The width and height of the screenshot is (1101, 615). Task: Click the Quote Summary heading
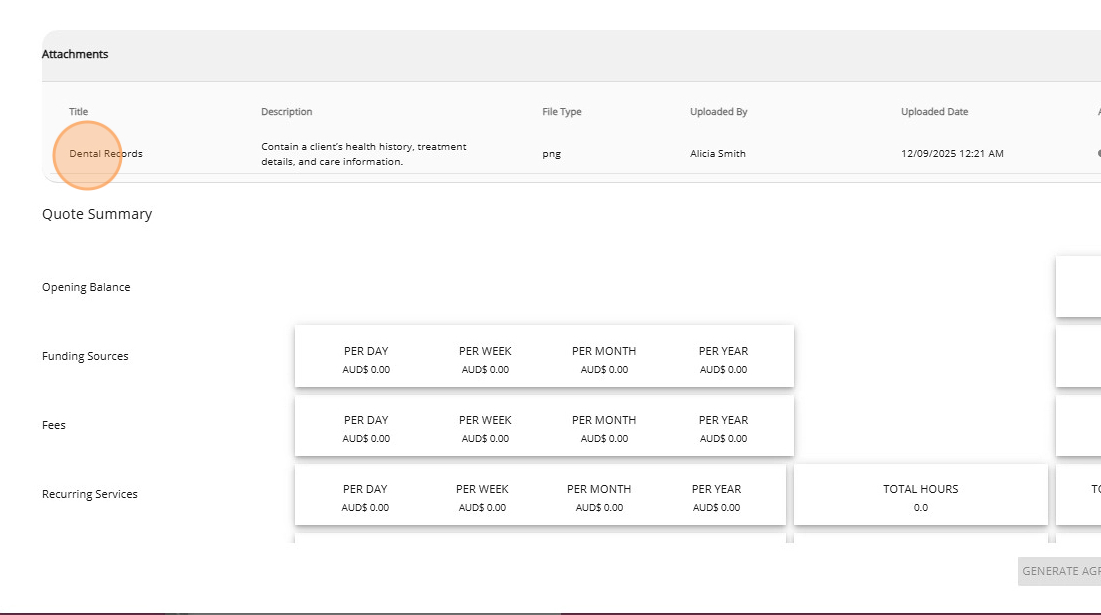click(x=97, y=214)
